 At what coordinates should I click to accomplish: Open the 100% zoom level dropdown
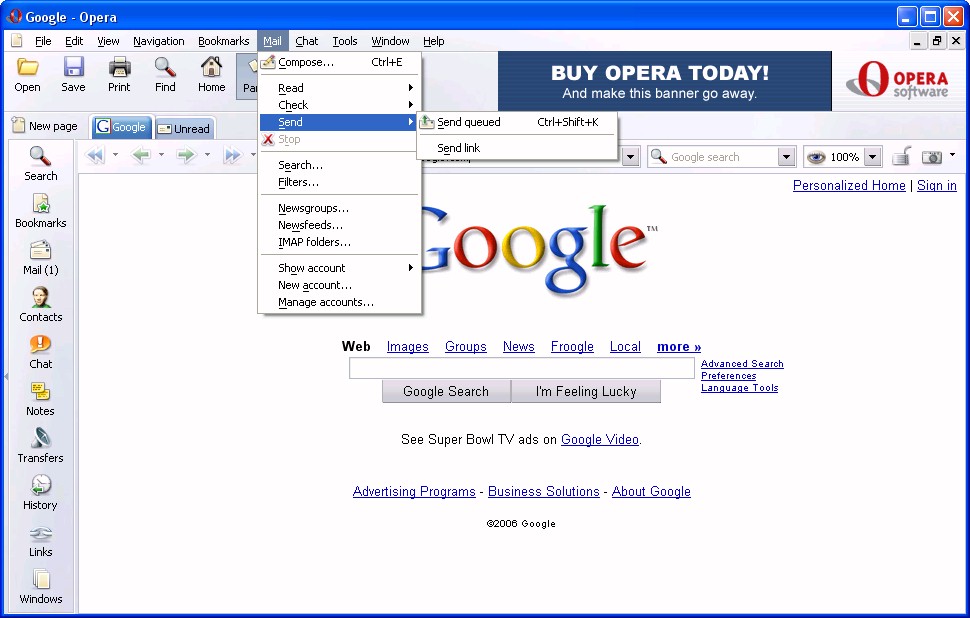pyautogui.click(x=872, y=157)
